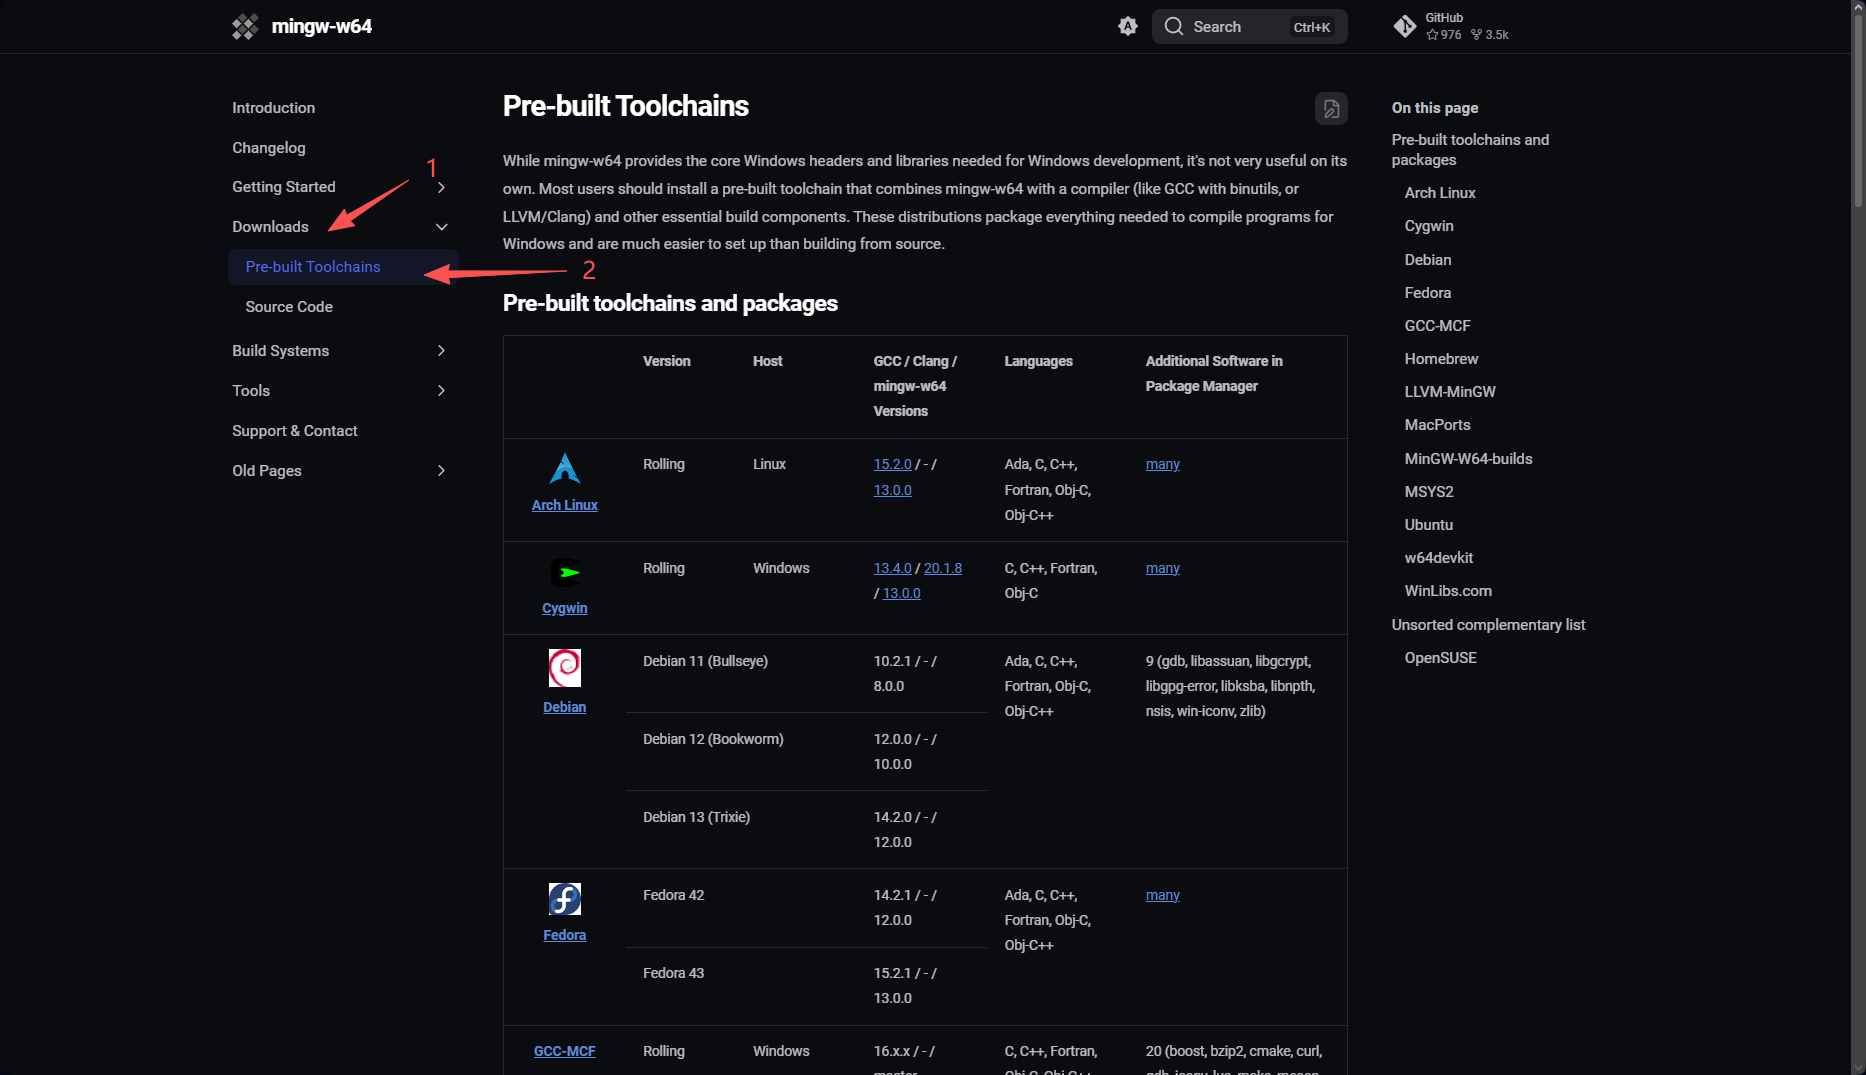Jump to LLVM-MinGW in page outline
Image resolution: width=1866 pixels, height=1075 pixels.
pos(1450,392)
